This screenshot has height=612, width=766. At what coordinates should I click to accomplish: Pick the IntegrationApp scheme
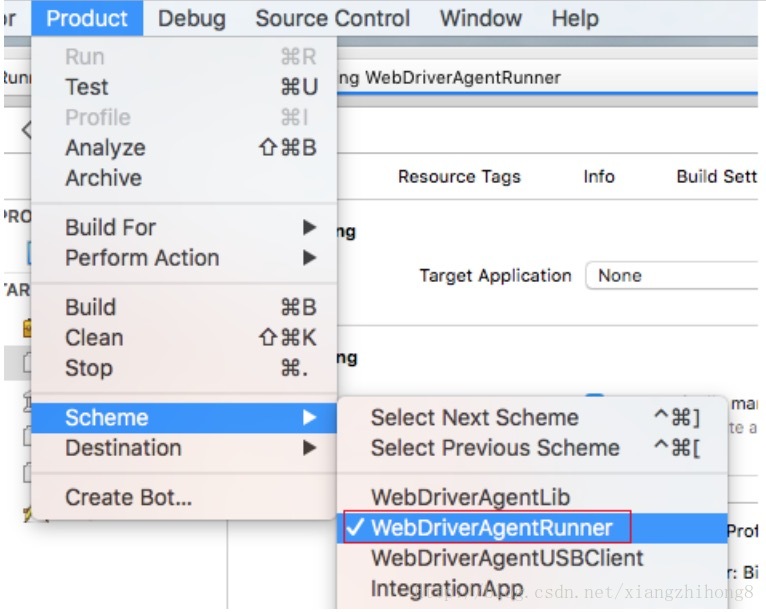tap(446, 588)
